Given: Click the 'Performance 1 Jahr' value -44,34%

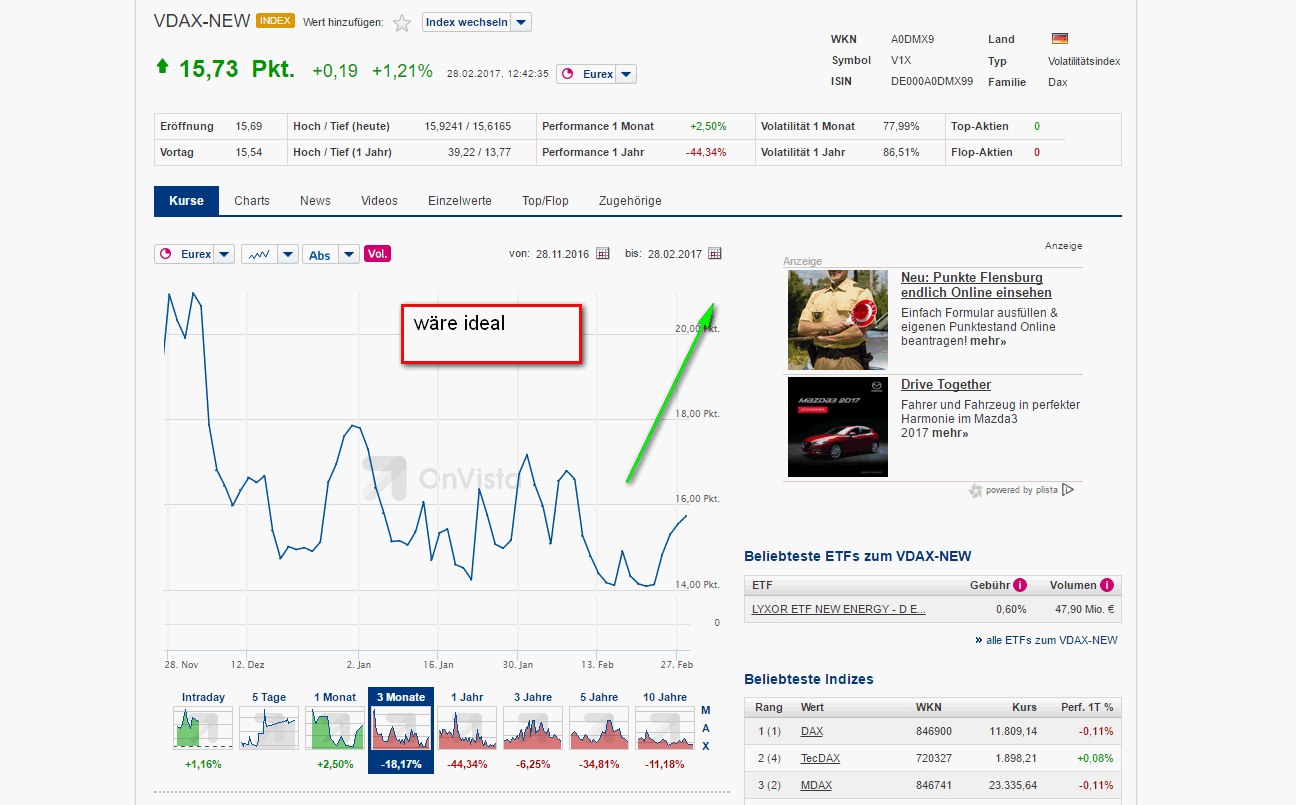Looking at the screenshot, I should tap(706, 153).
